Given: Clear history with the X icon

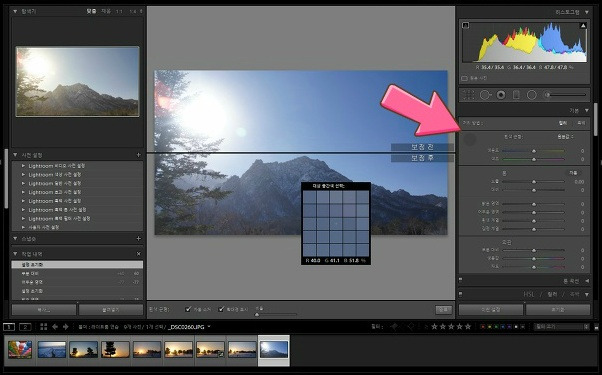Looking at the screenshot, I should [x=139, y=254].
